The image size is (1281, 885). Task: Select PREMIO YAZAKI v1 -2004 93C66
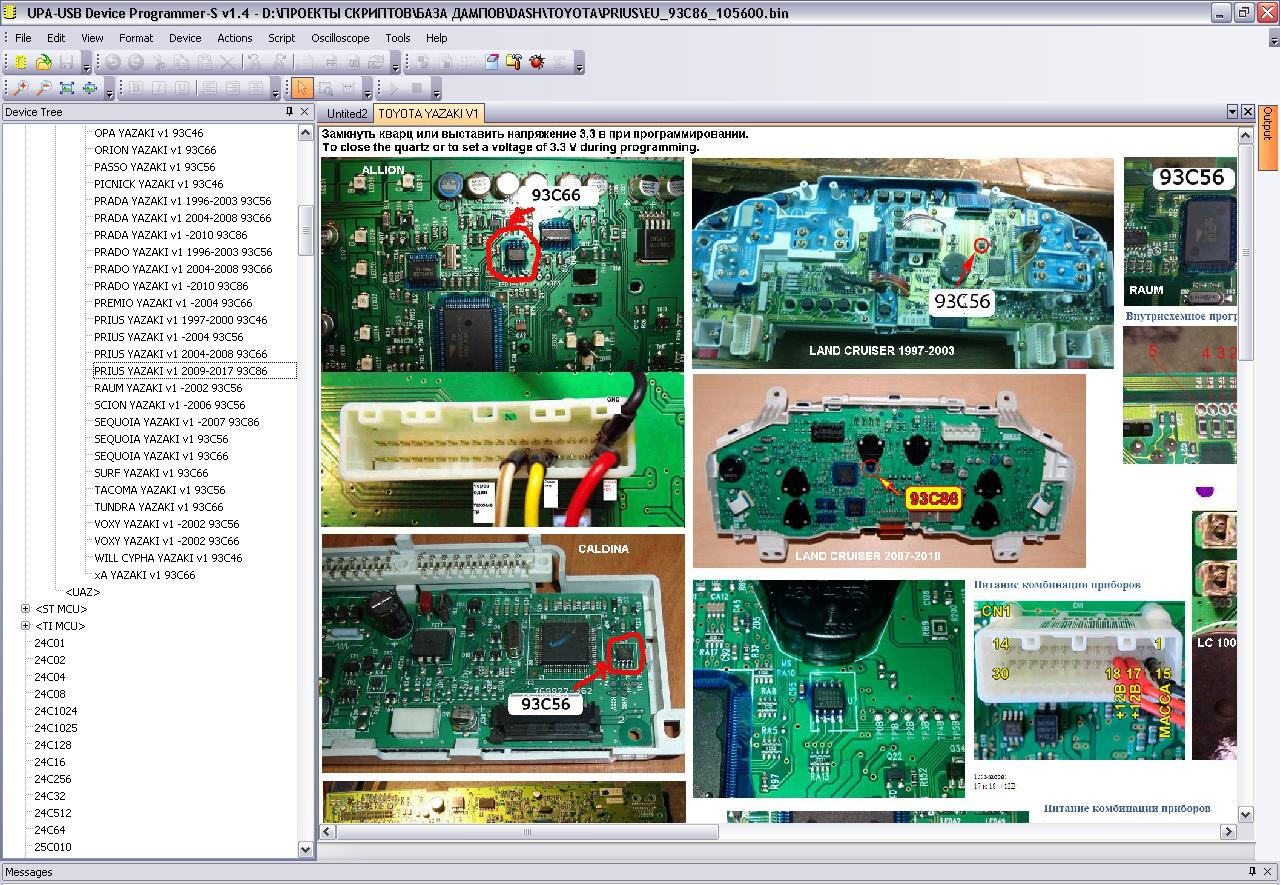coord(173,303)
